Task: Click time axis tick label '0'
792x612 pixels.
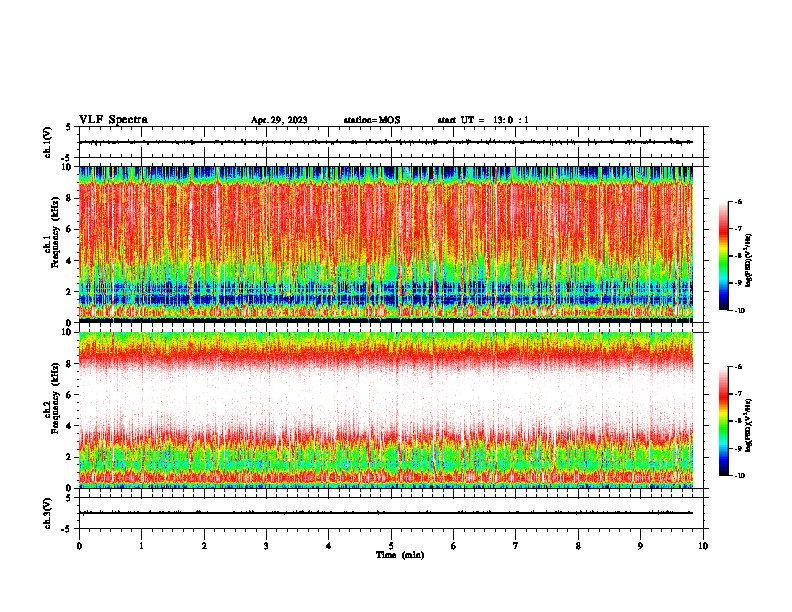Action: pos(79,546)
